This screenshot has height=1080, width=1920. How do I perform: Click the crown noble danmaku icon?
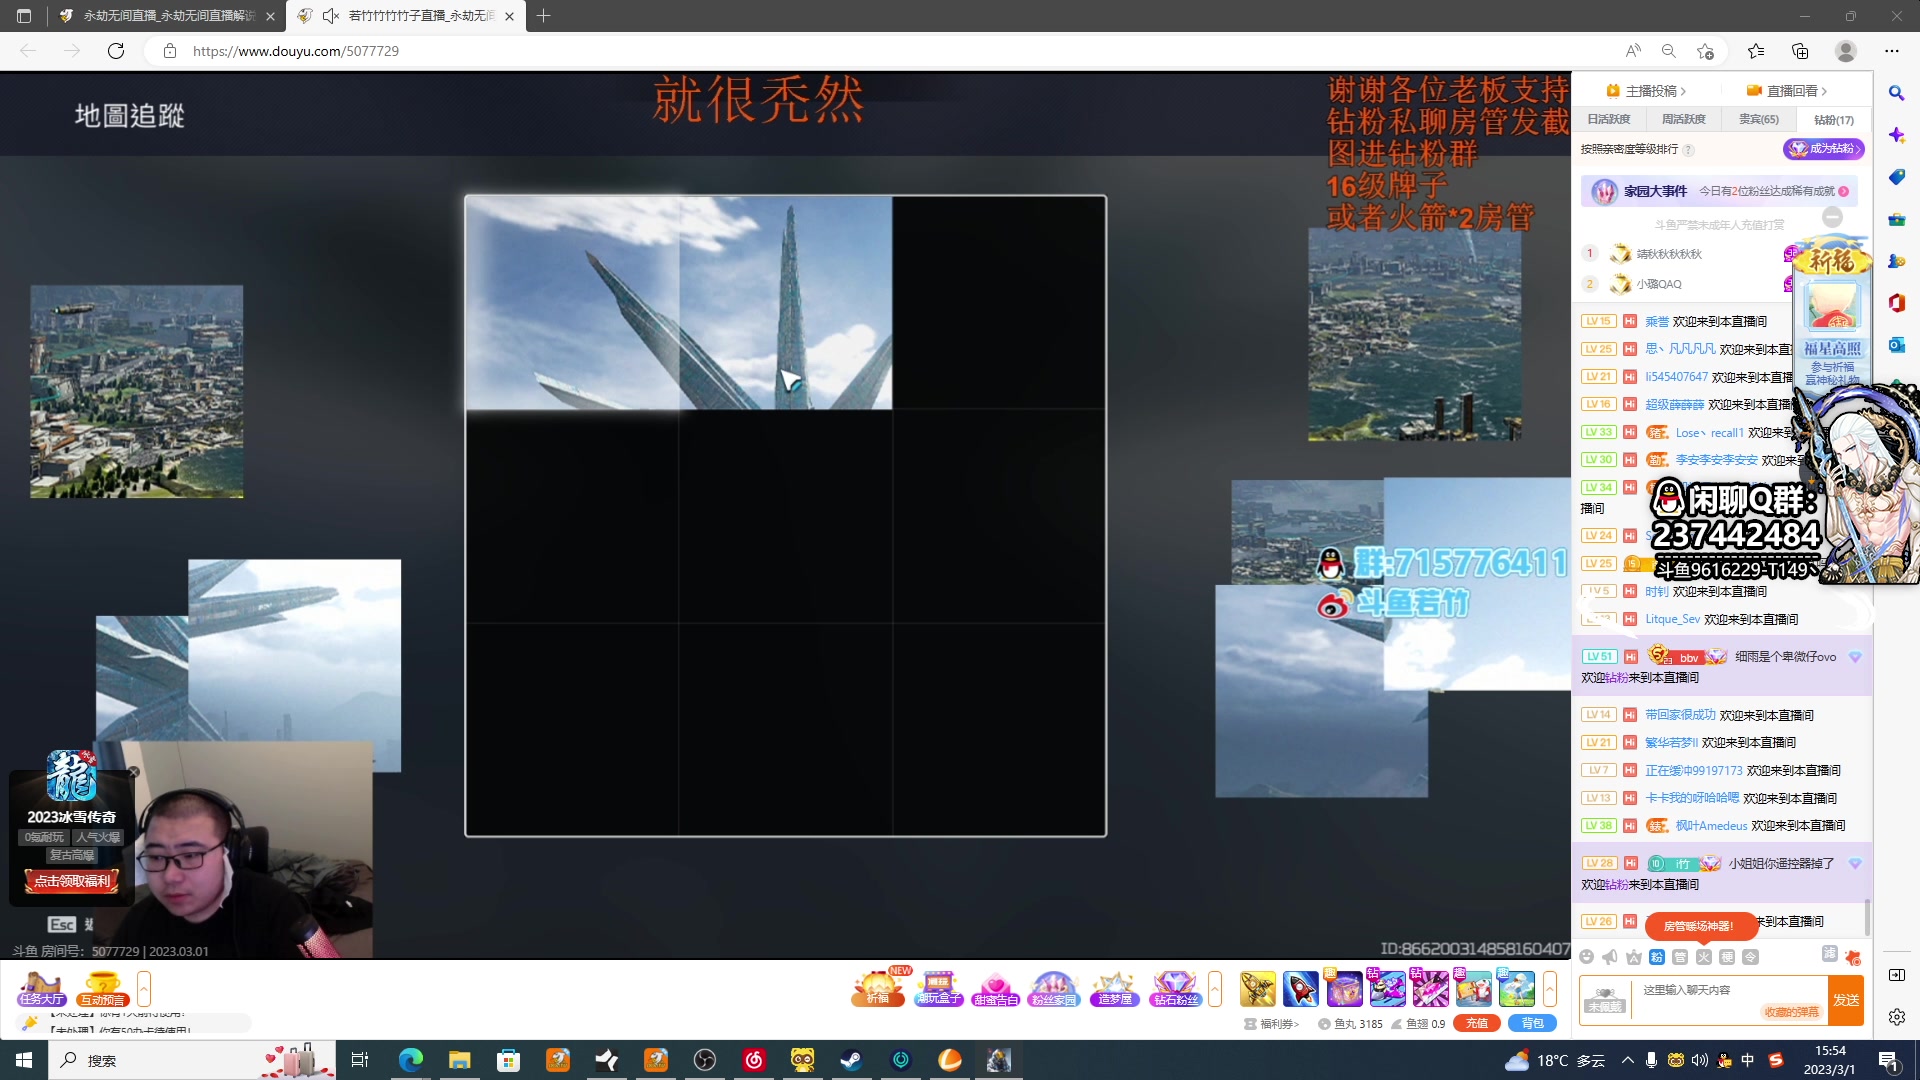tap(1634, 957)
